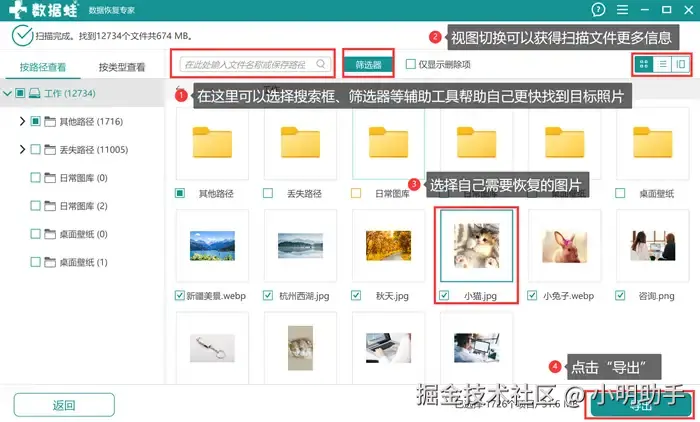Uncheck the 小猫.jpg file checkbox
Image resolution: width=700 pixels, height=422 pixels.
(444, 295)
